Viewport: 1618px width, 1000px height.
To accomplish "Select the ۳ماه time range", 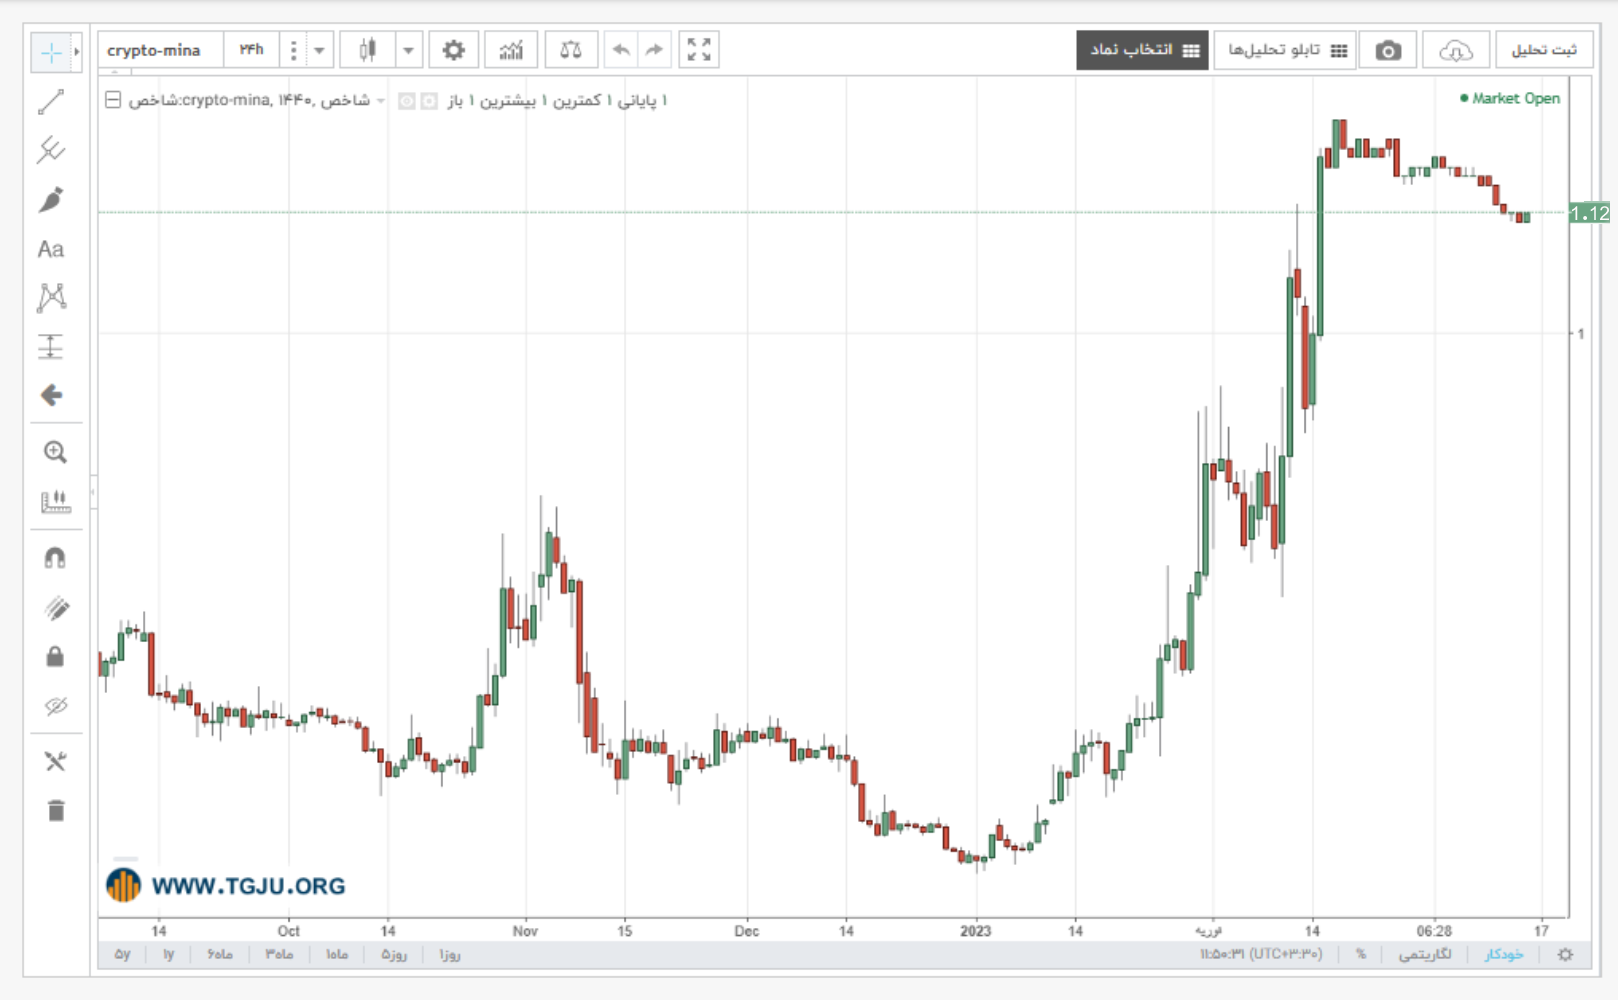I will (x=279, y=955).
